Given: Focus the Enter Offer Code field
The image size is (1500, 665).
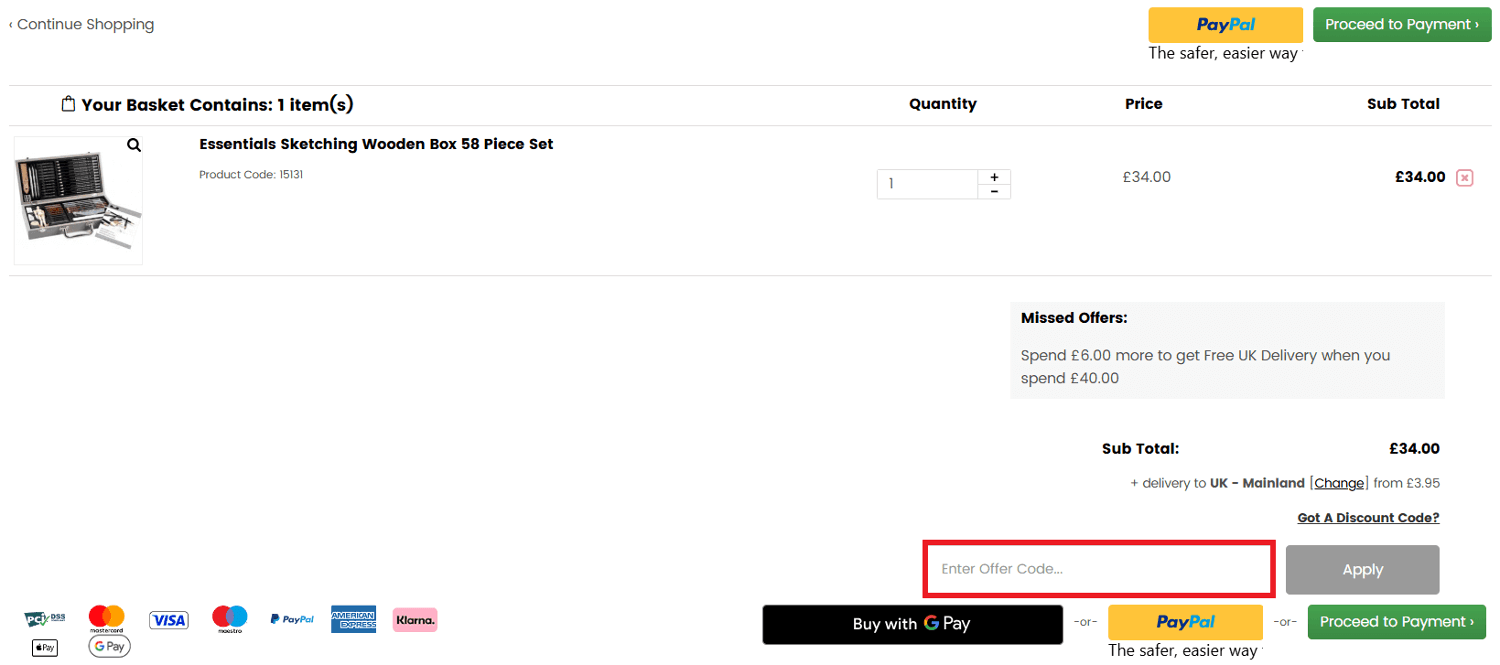Looking at the screenshot, I should point(1097,569).
